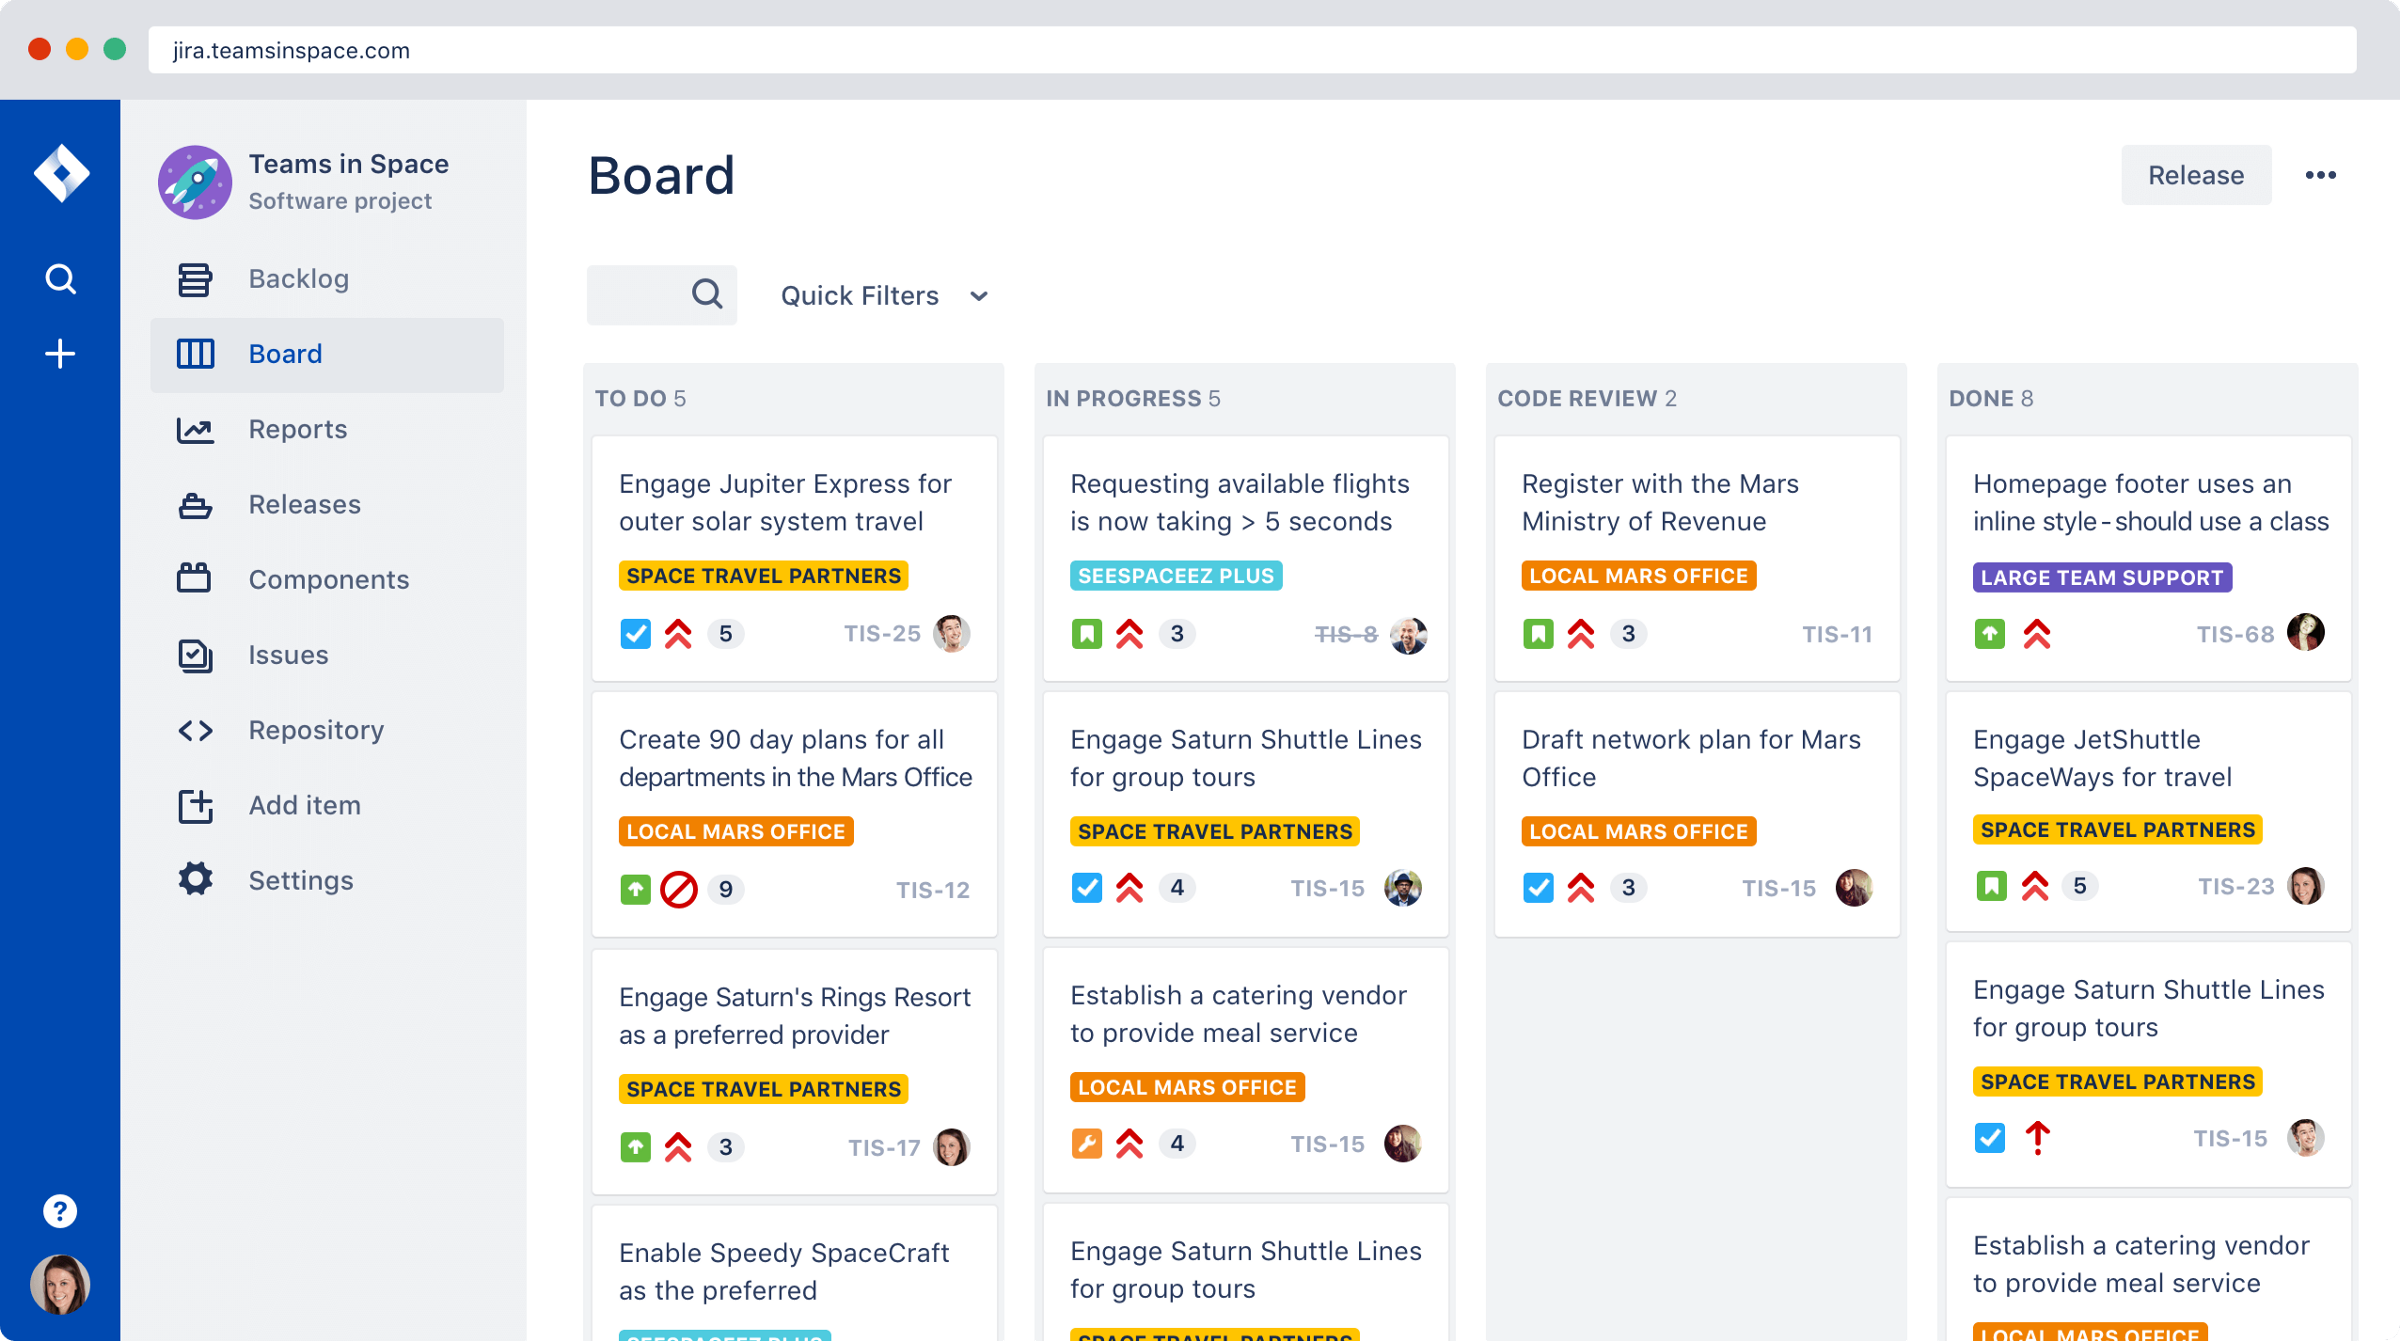Open Settings panel
The width and height of the screenshot is (2400, 1341).
click(x=297, y=880)
